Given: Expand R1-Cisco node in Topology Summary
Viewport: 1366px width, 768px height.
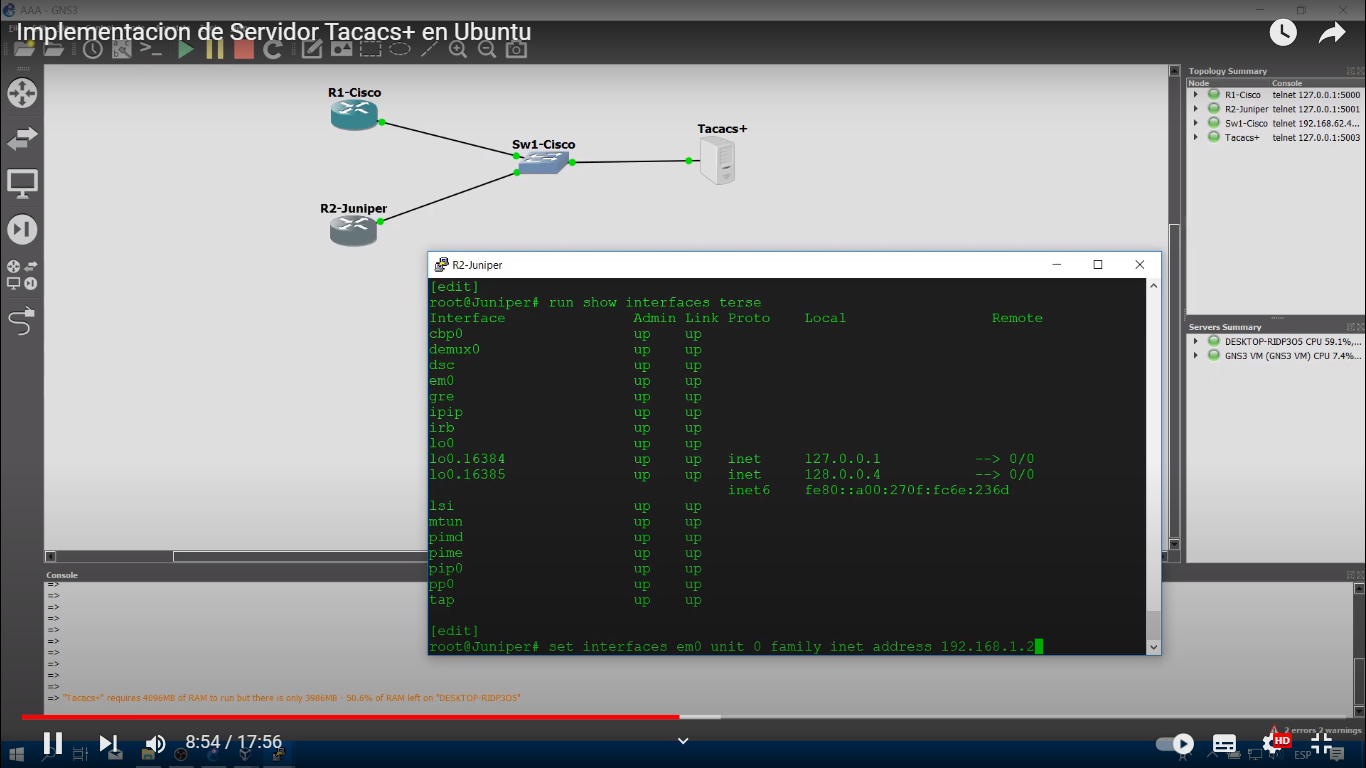Looking at the screenshot, I should pos(1195,95).
